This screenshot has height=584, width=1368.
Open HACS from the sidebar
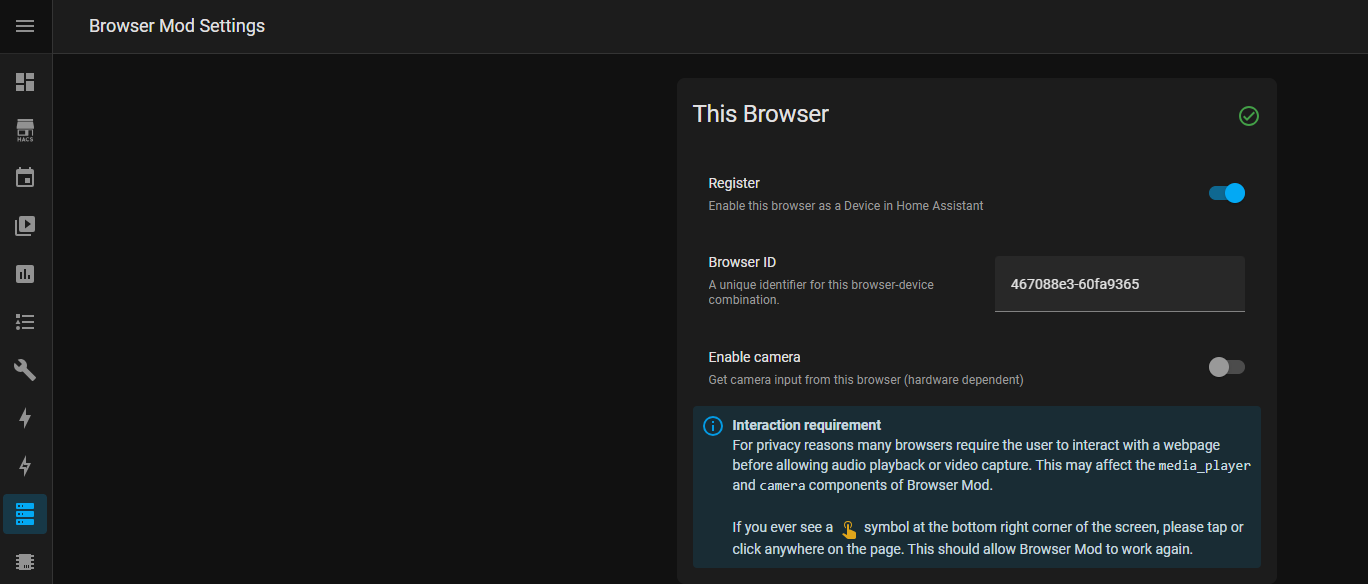click(x=25, y=130)
